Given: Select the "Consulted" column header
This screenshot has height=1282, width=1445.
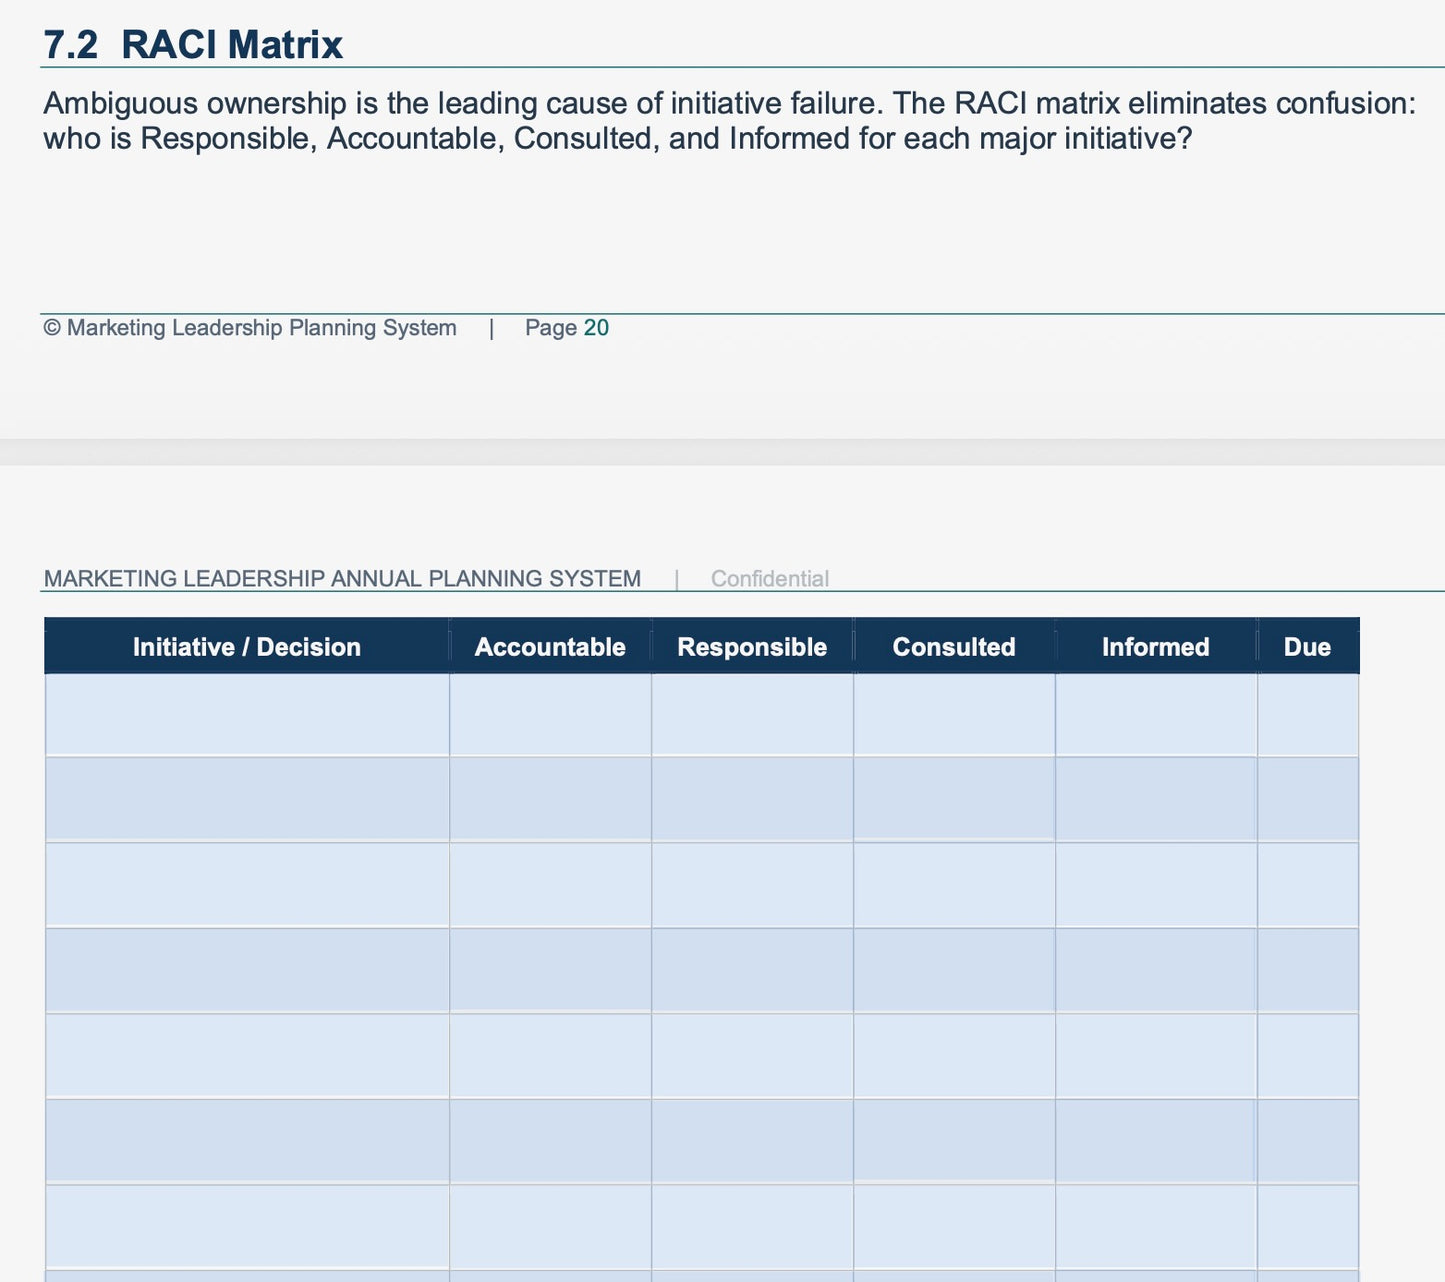Looking at the screenshot, I should pyautogui.click(x=954, y=647).
